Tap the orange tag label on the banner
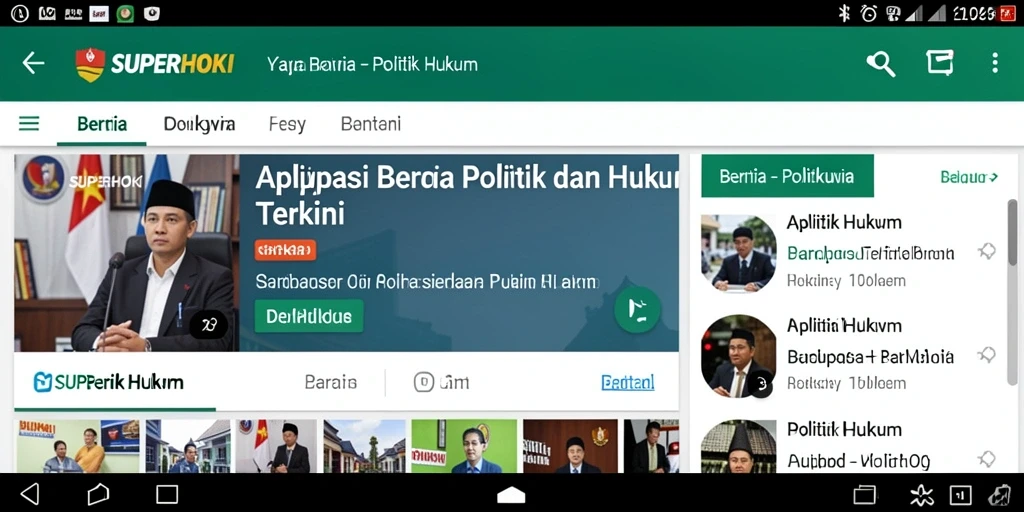 [x=285, y=249]
